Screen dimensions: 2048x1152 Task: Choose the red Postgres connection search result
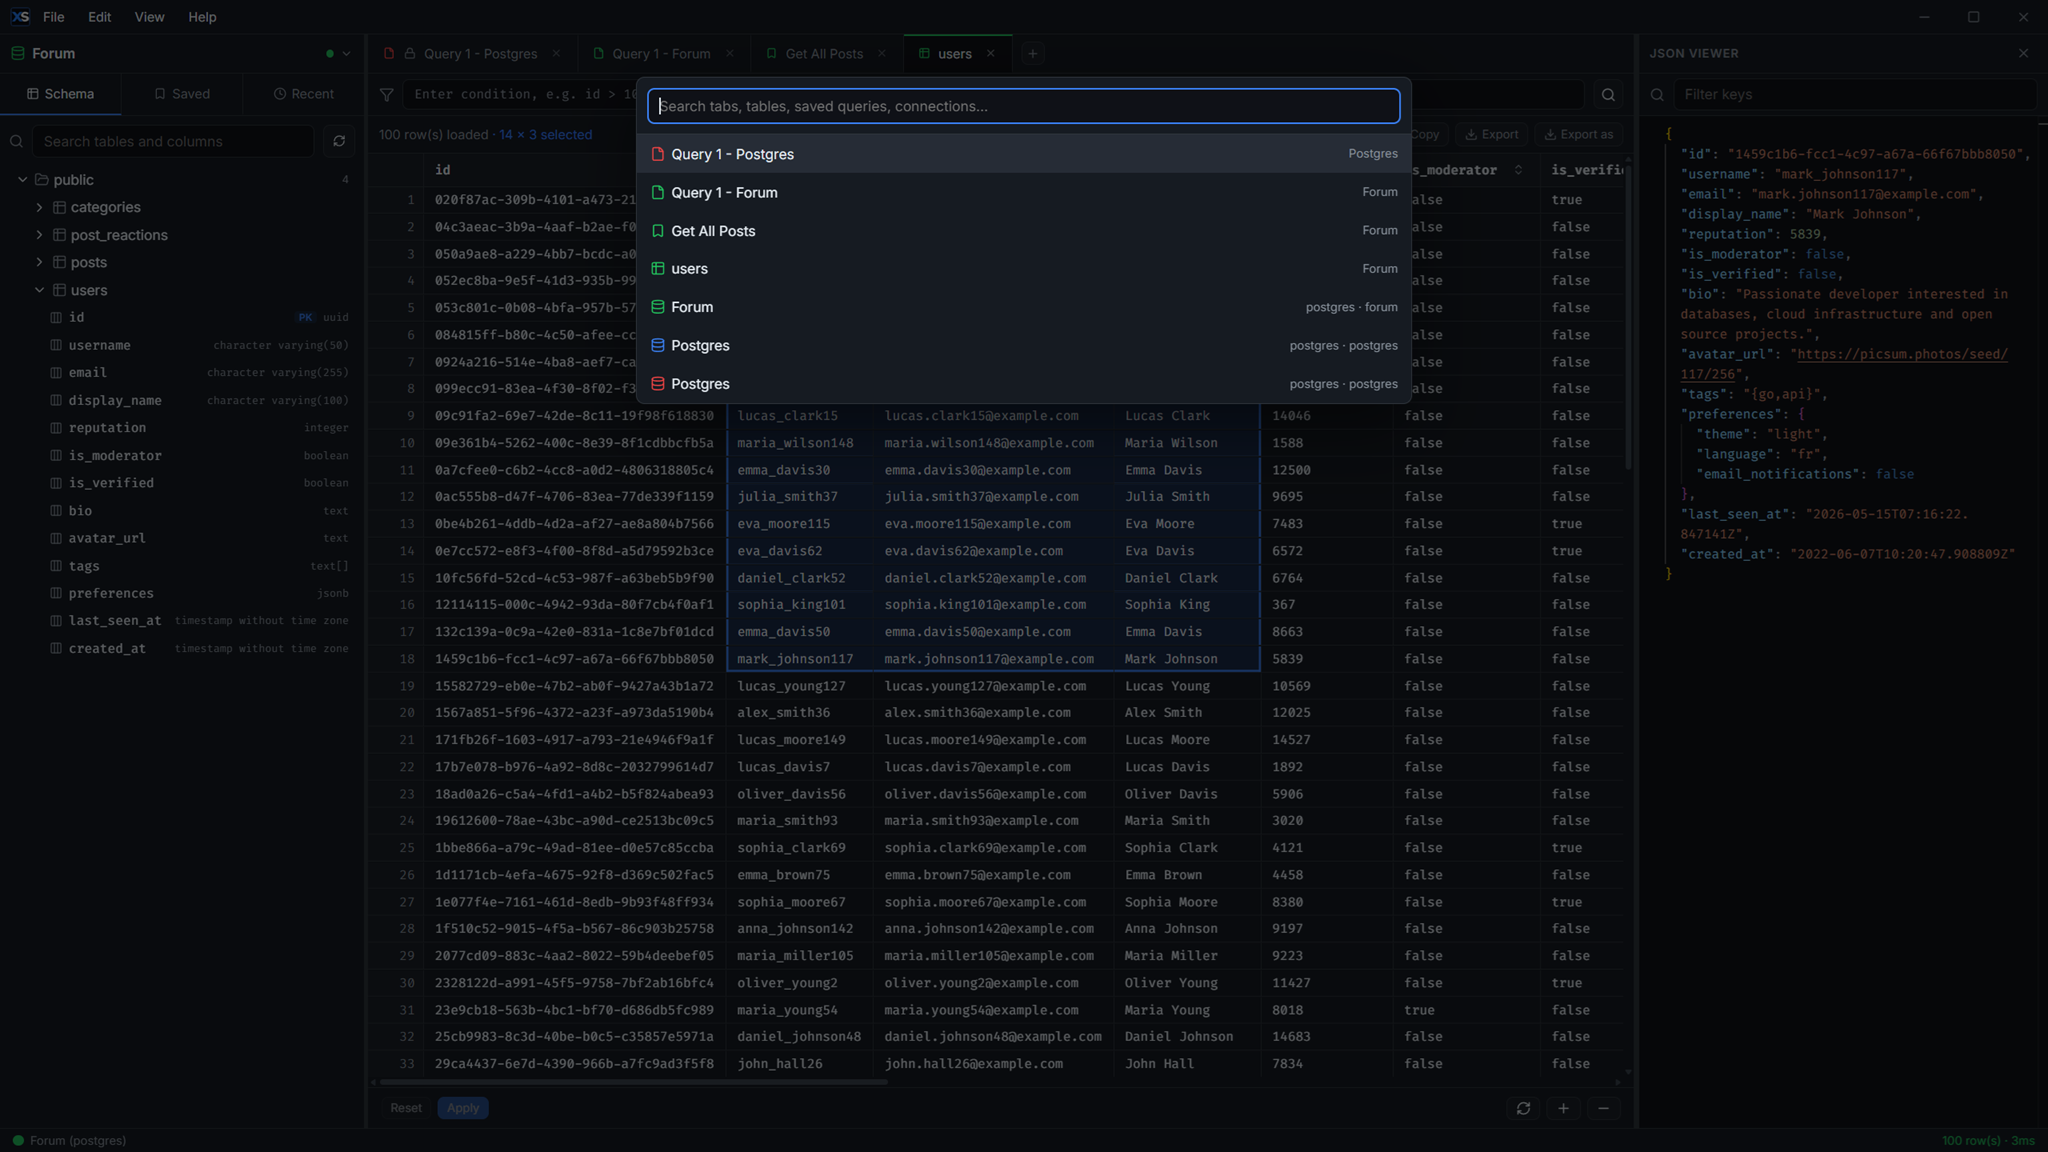1024,384
